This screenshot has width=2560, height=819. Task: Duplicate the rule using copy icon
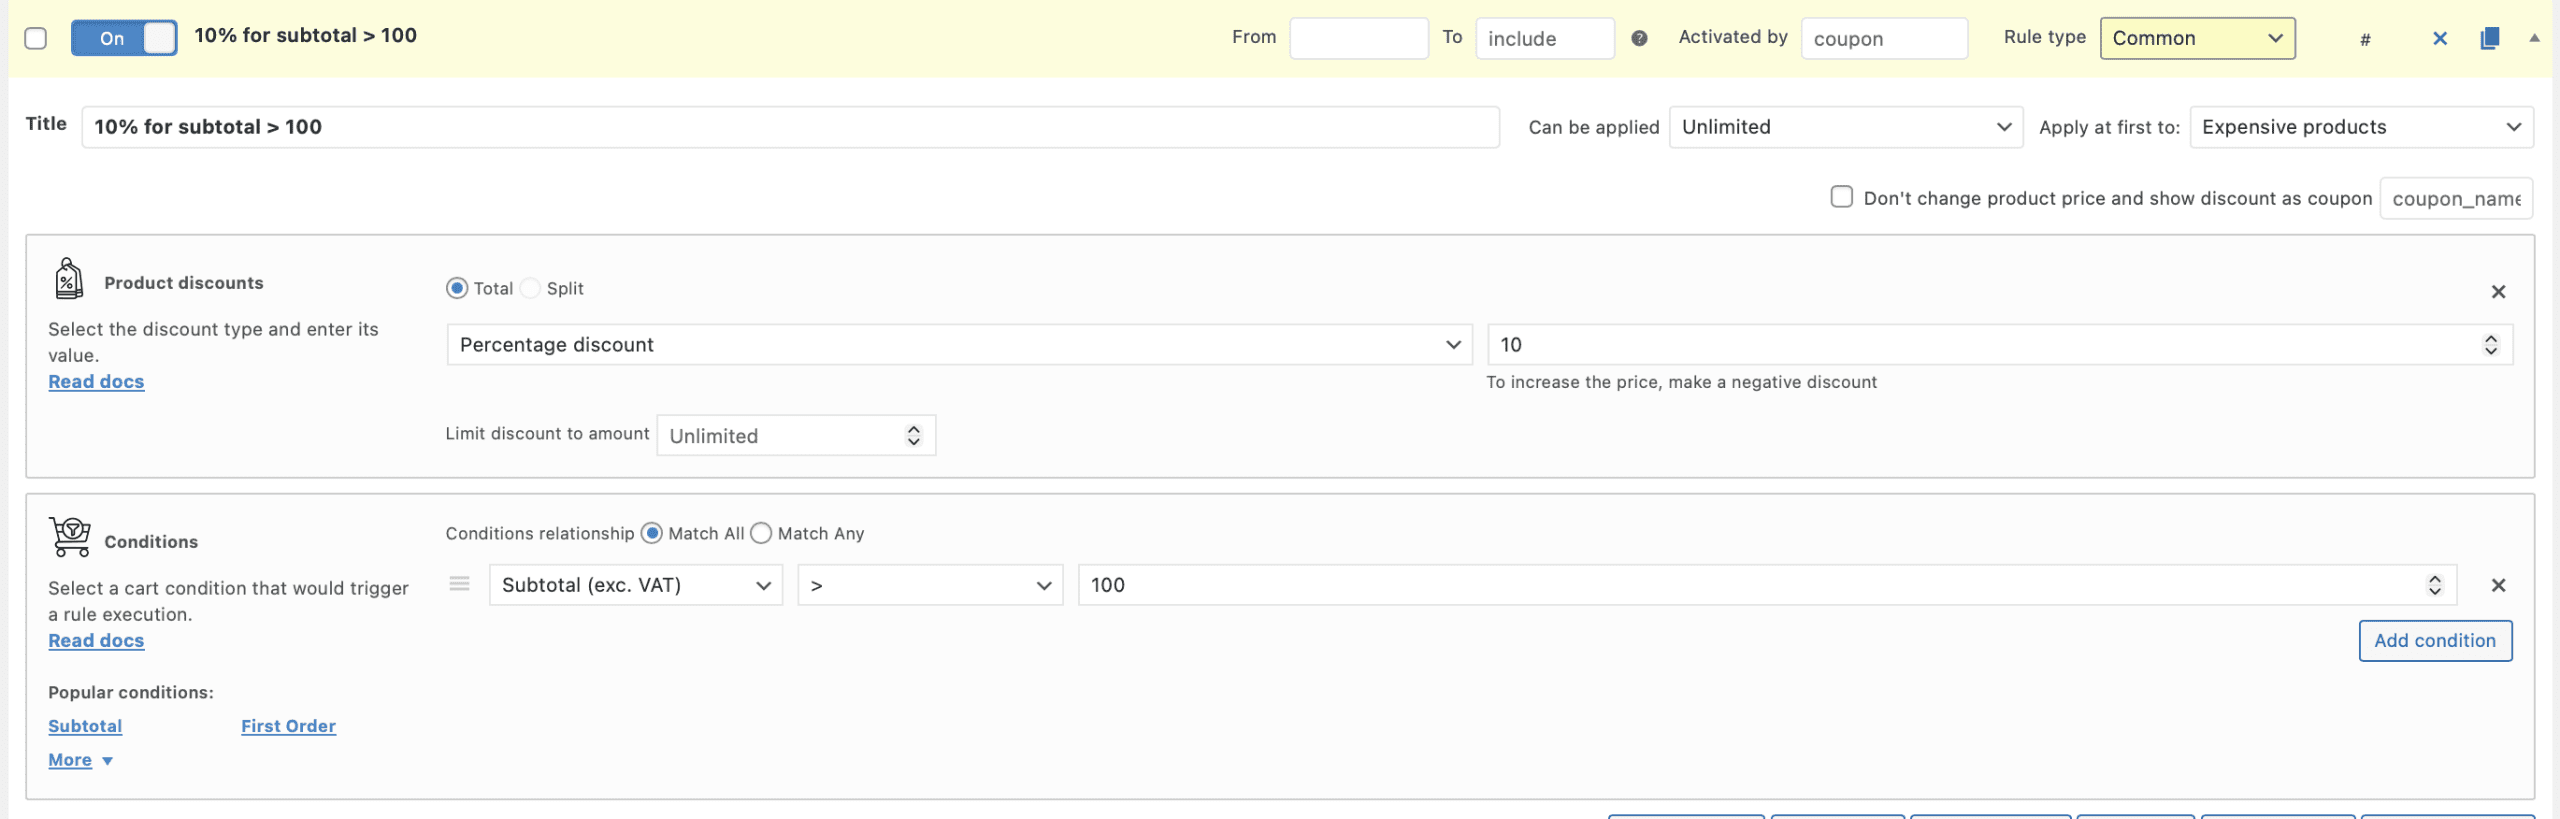pos(2490,39)
